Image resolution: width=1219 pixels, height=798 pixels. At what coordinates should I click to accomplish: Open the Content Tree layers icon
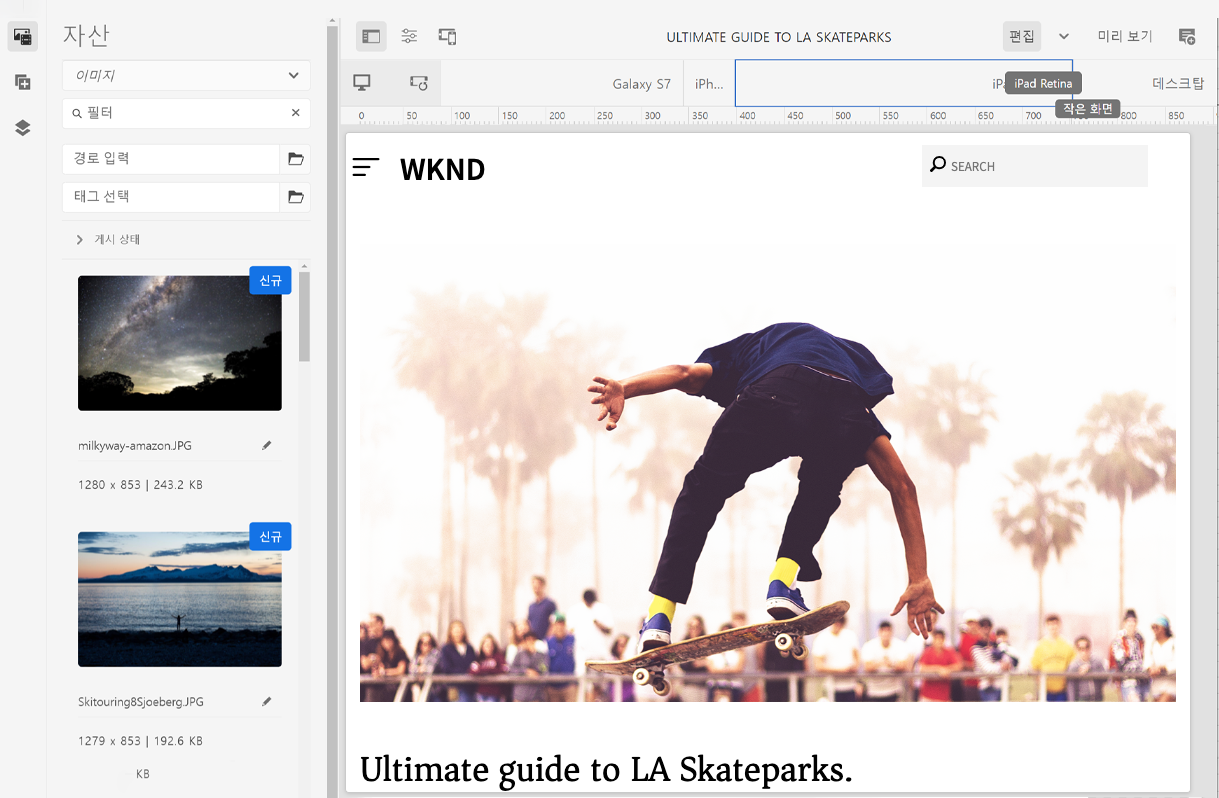click(x=22, y=128)
